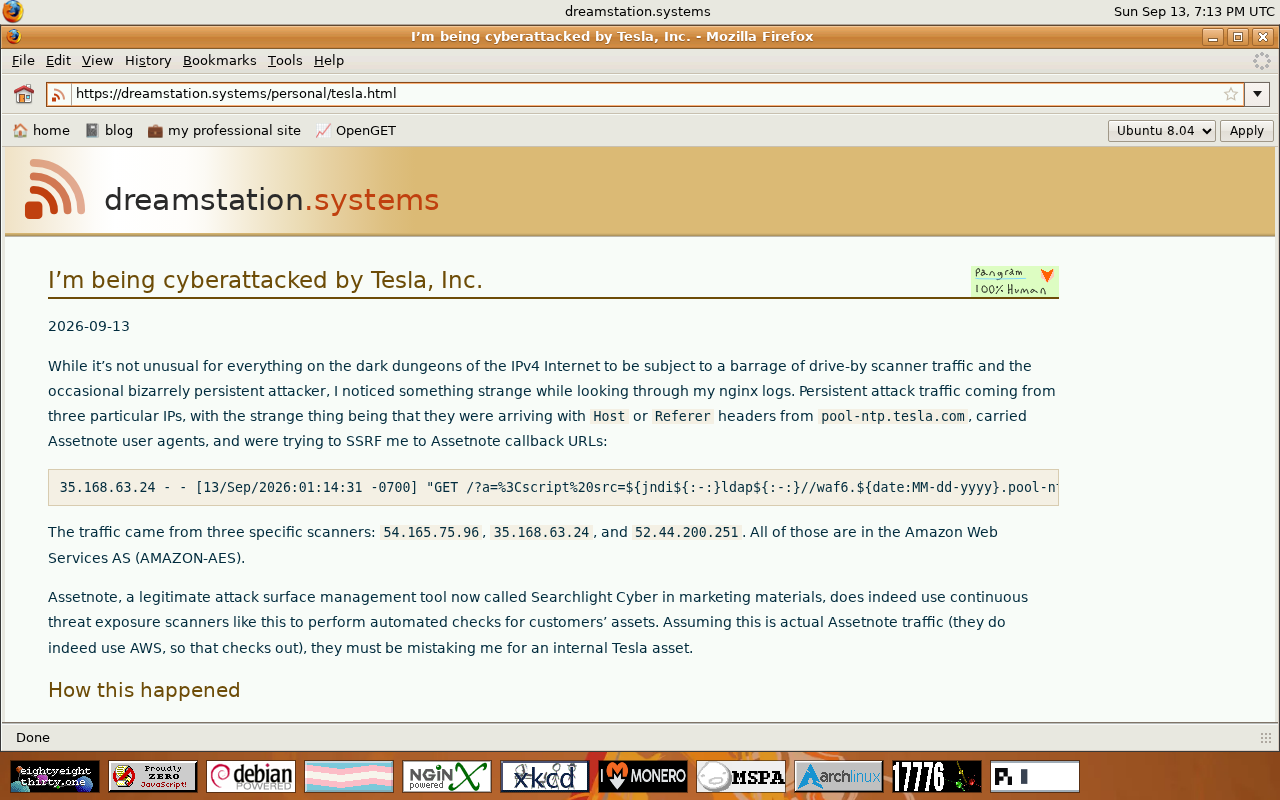Click the Firefox logo in the top panel

coord(12,12)
